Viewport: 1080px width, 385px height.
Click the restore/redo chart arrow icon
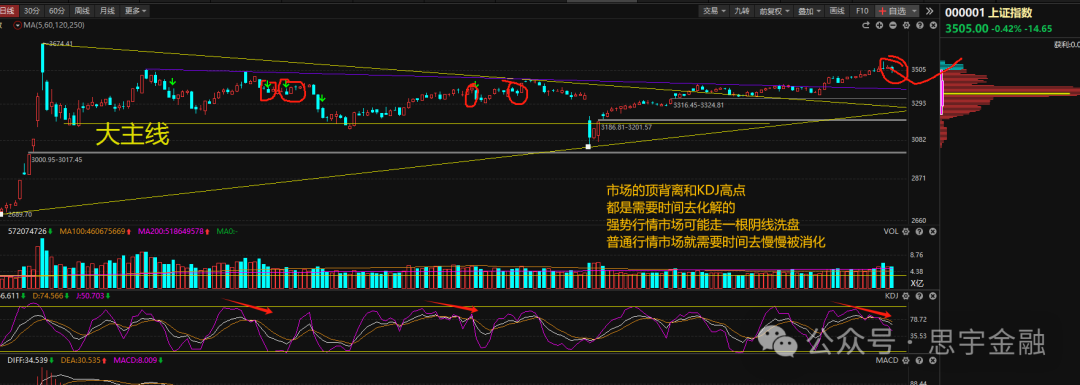pos(866,25)
